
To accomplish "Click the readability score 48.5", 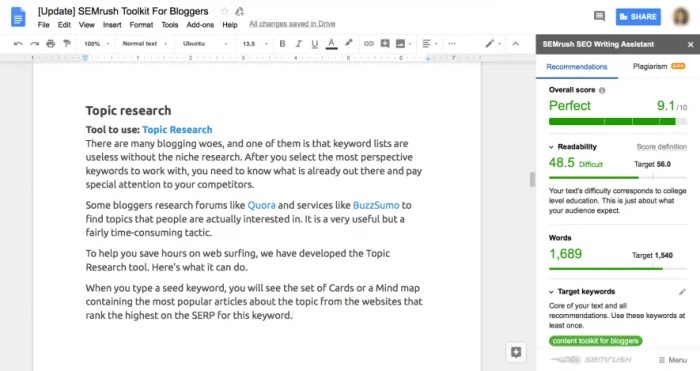I will click(562, 163).
